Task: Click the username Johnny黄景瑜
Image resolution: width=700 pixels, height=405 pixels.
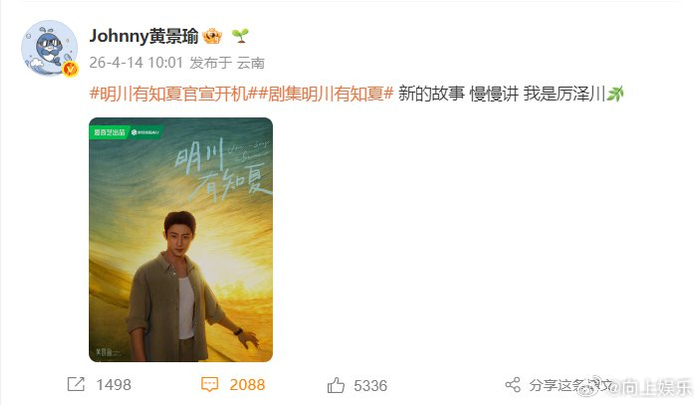Action: pos(144,36)
